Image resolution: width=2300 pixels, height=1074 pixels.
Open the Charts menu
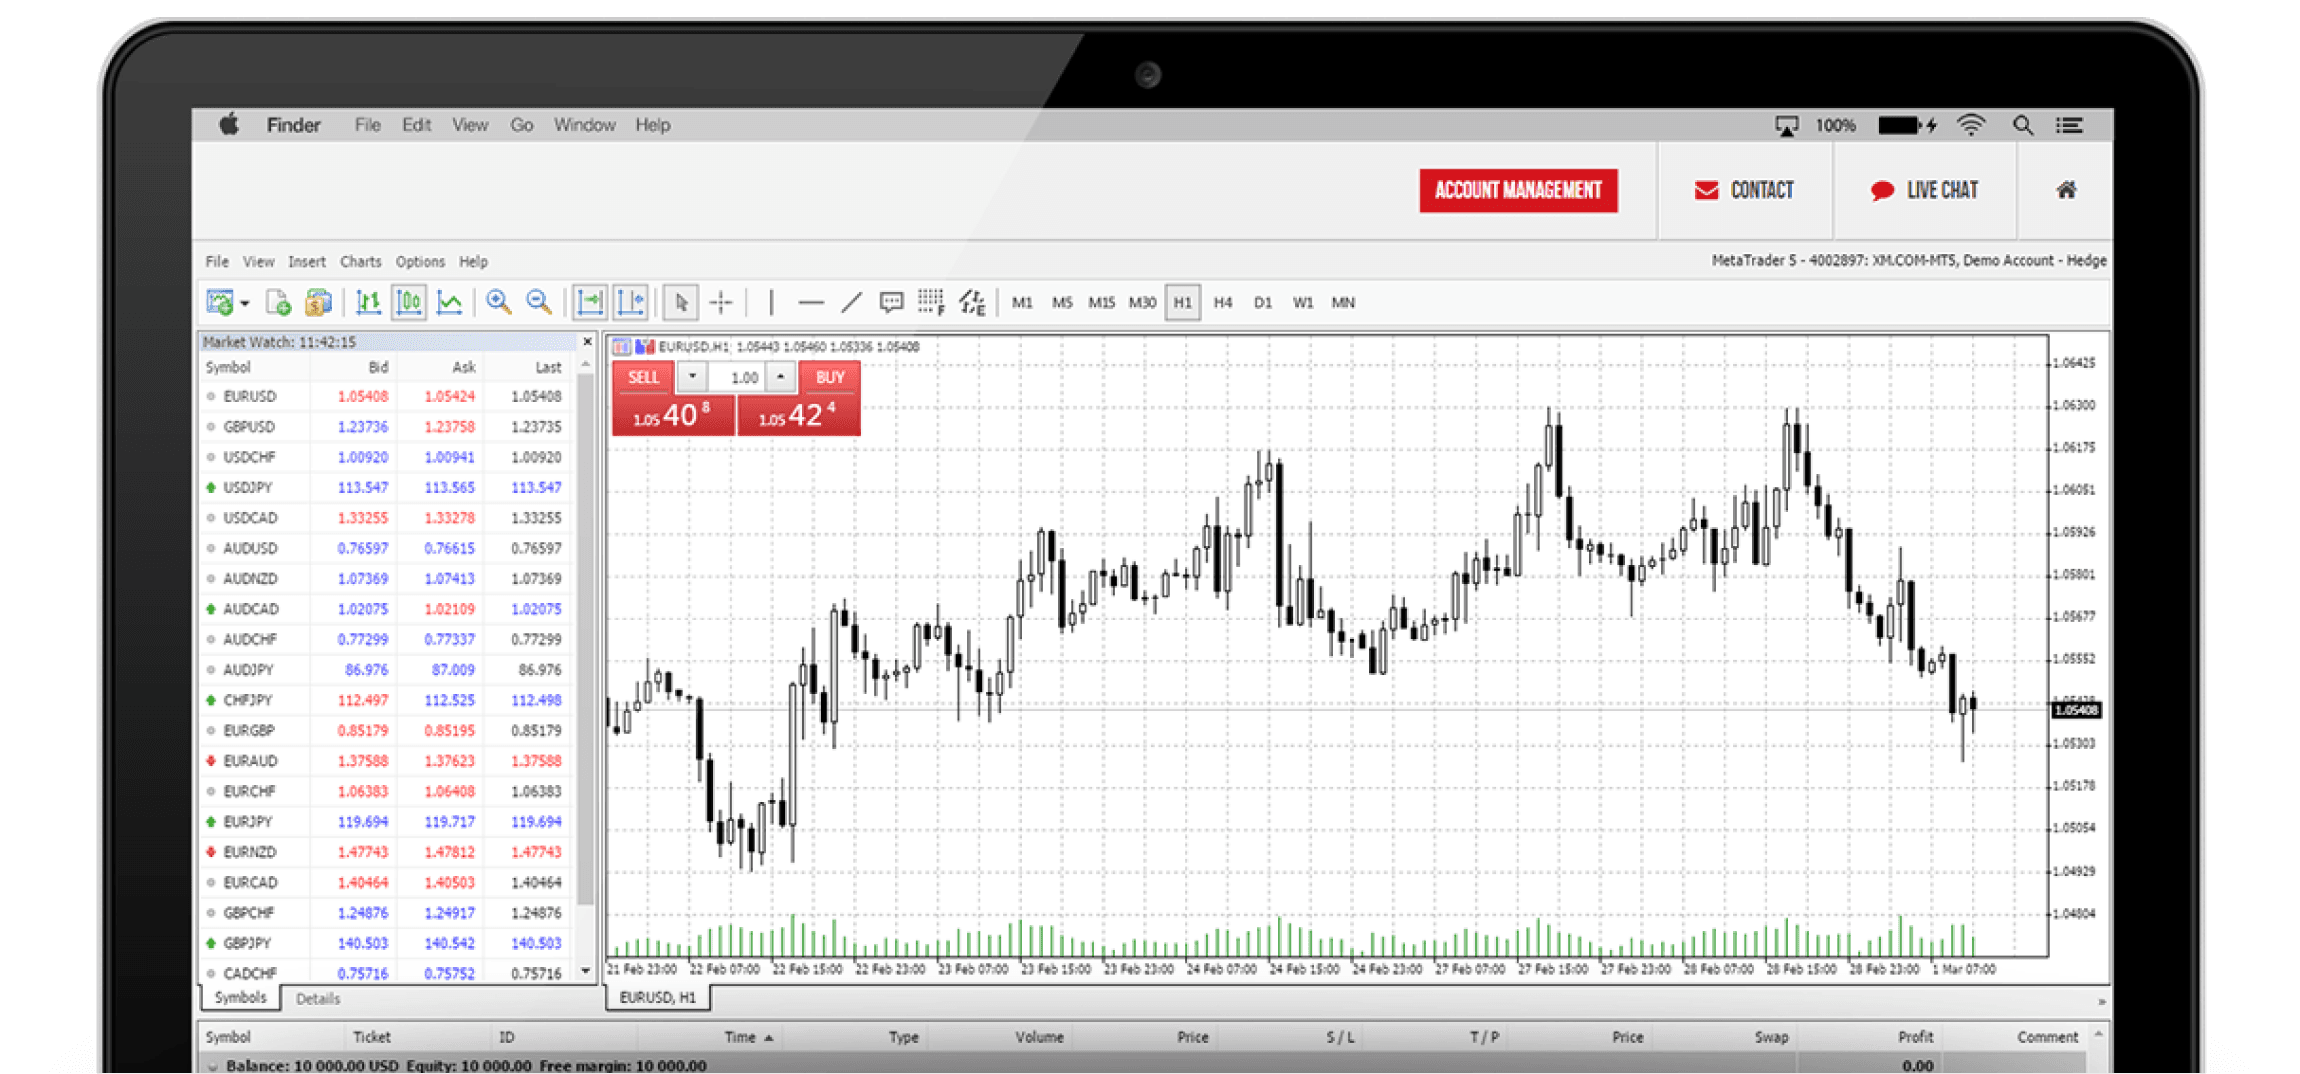click(360, 261)
